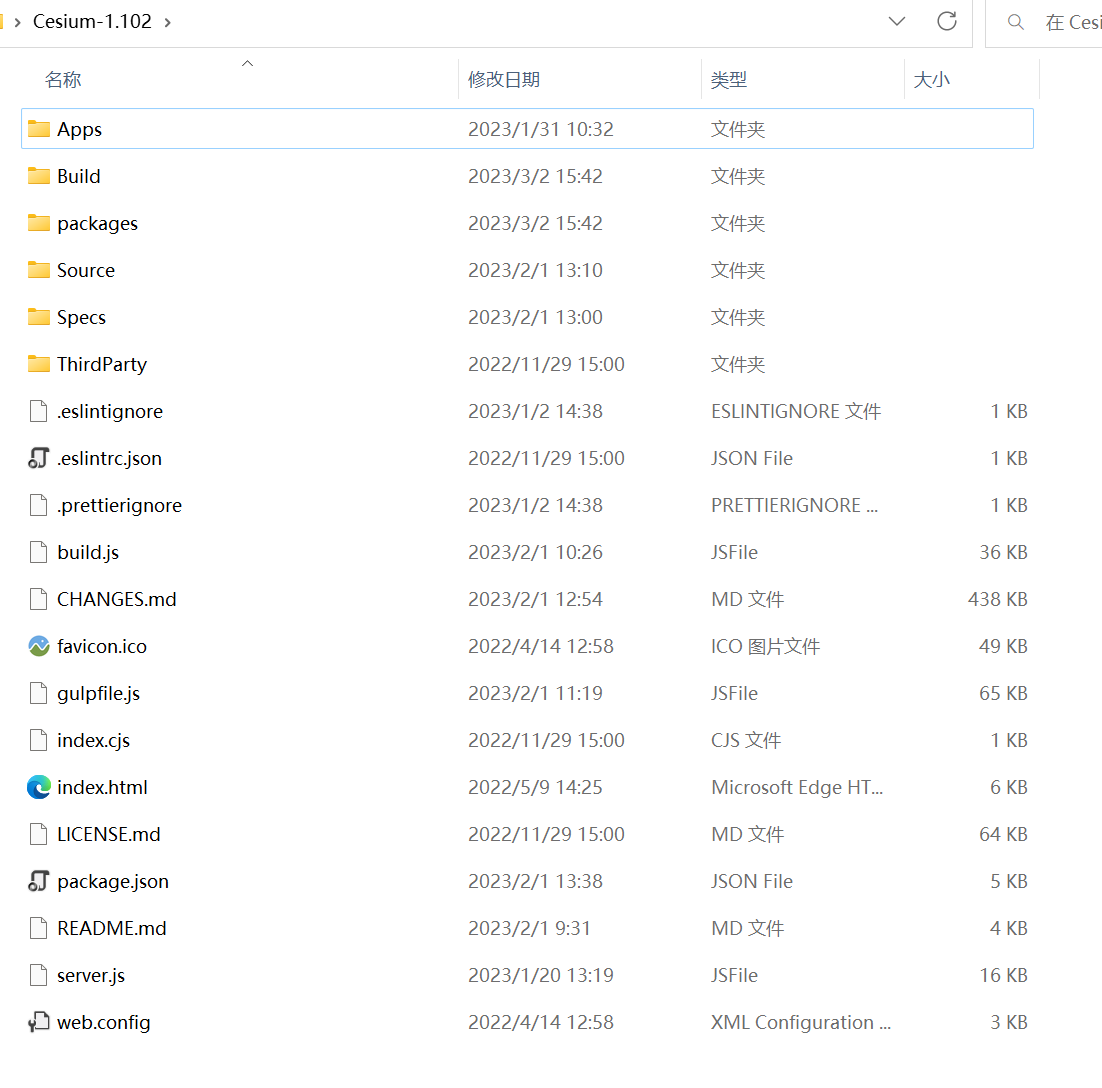Open the address bar history dropdown
The image size is (1102, 1088).
point(897,21)
